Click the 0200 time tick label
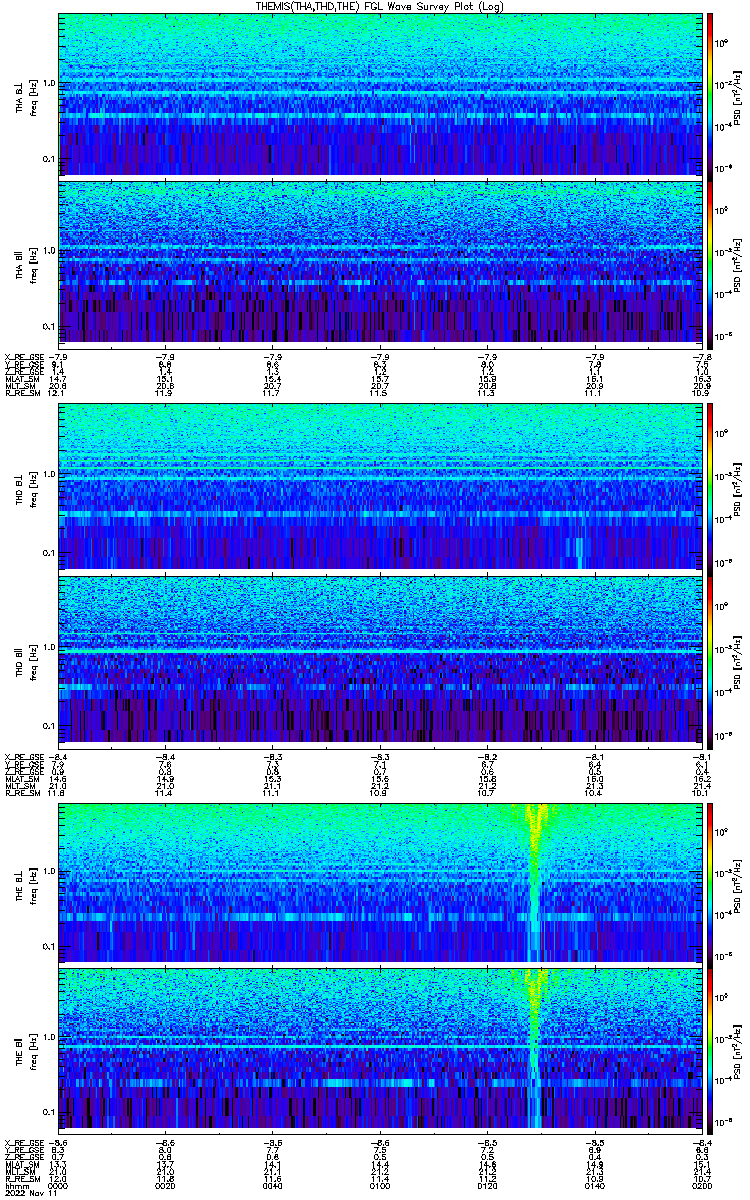 click(x=698, y=1187)
